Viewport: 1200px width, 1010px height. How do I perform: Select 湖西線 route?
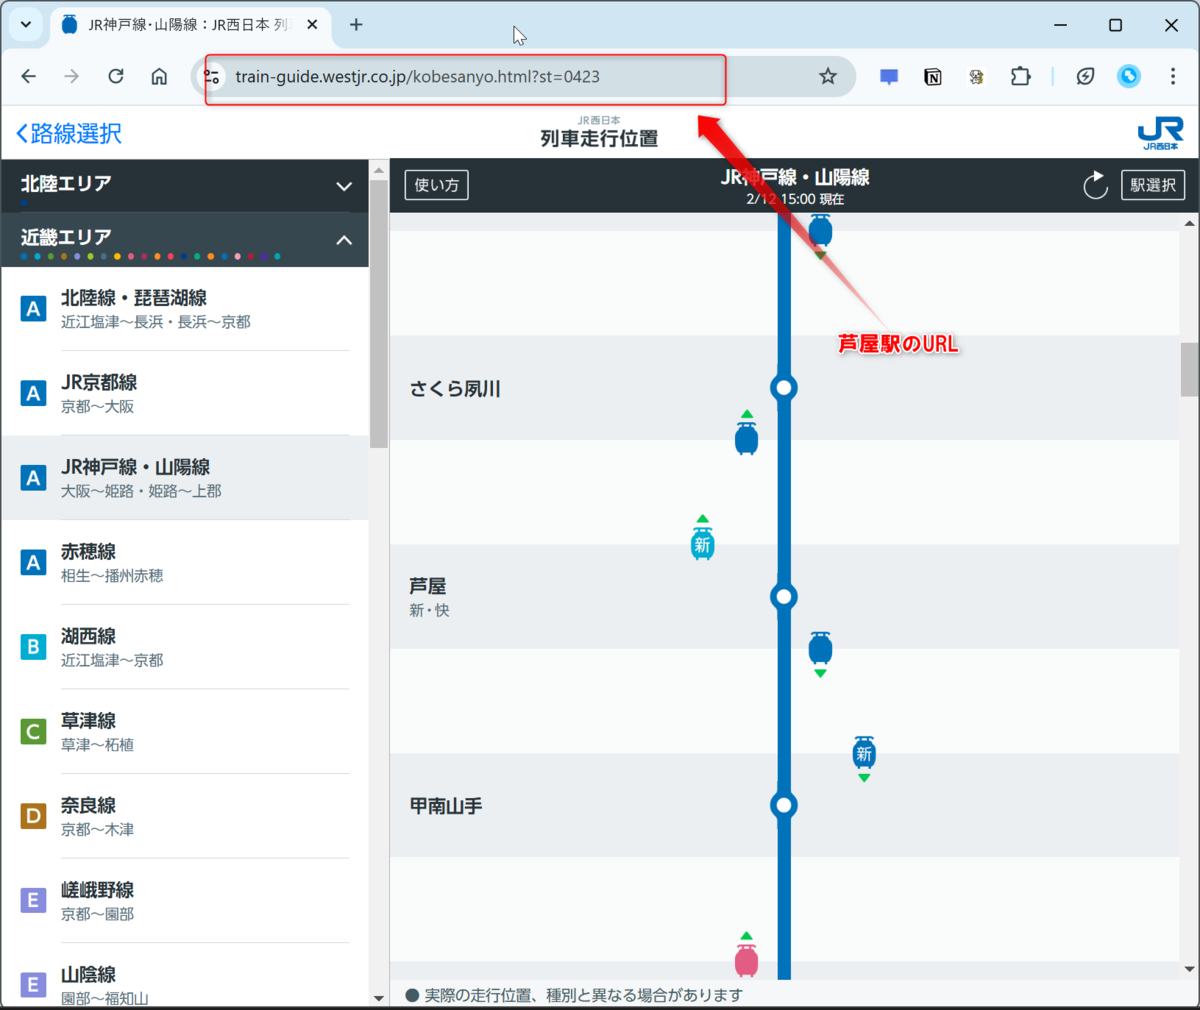(185, 647)
